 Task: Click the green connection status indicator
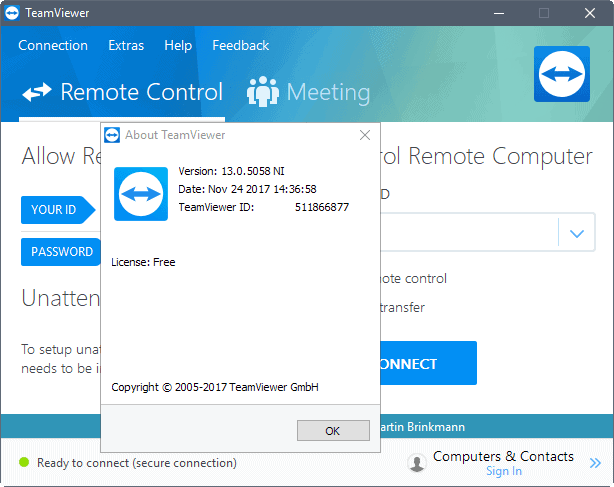(x=24, y=462)
